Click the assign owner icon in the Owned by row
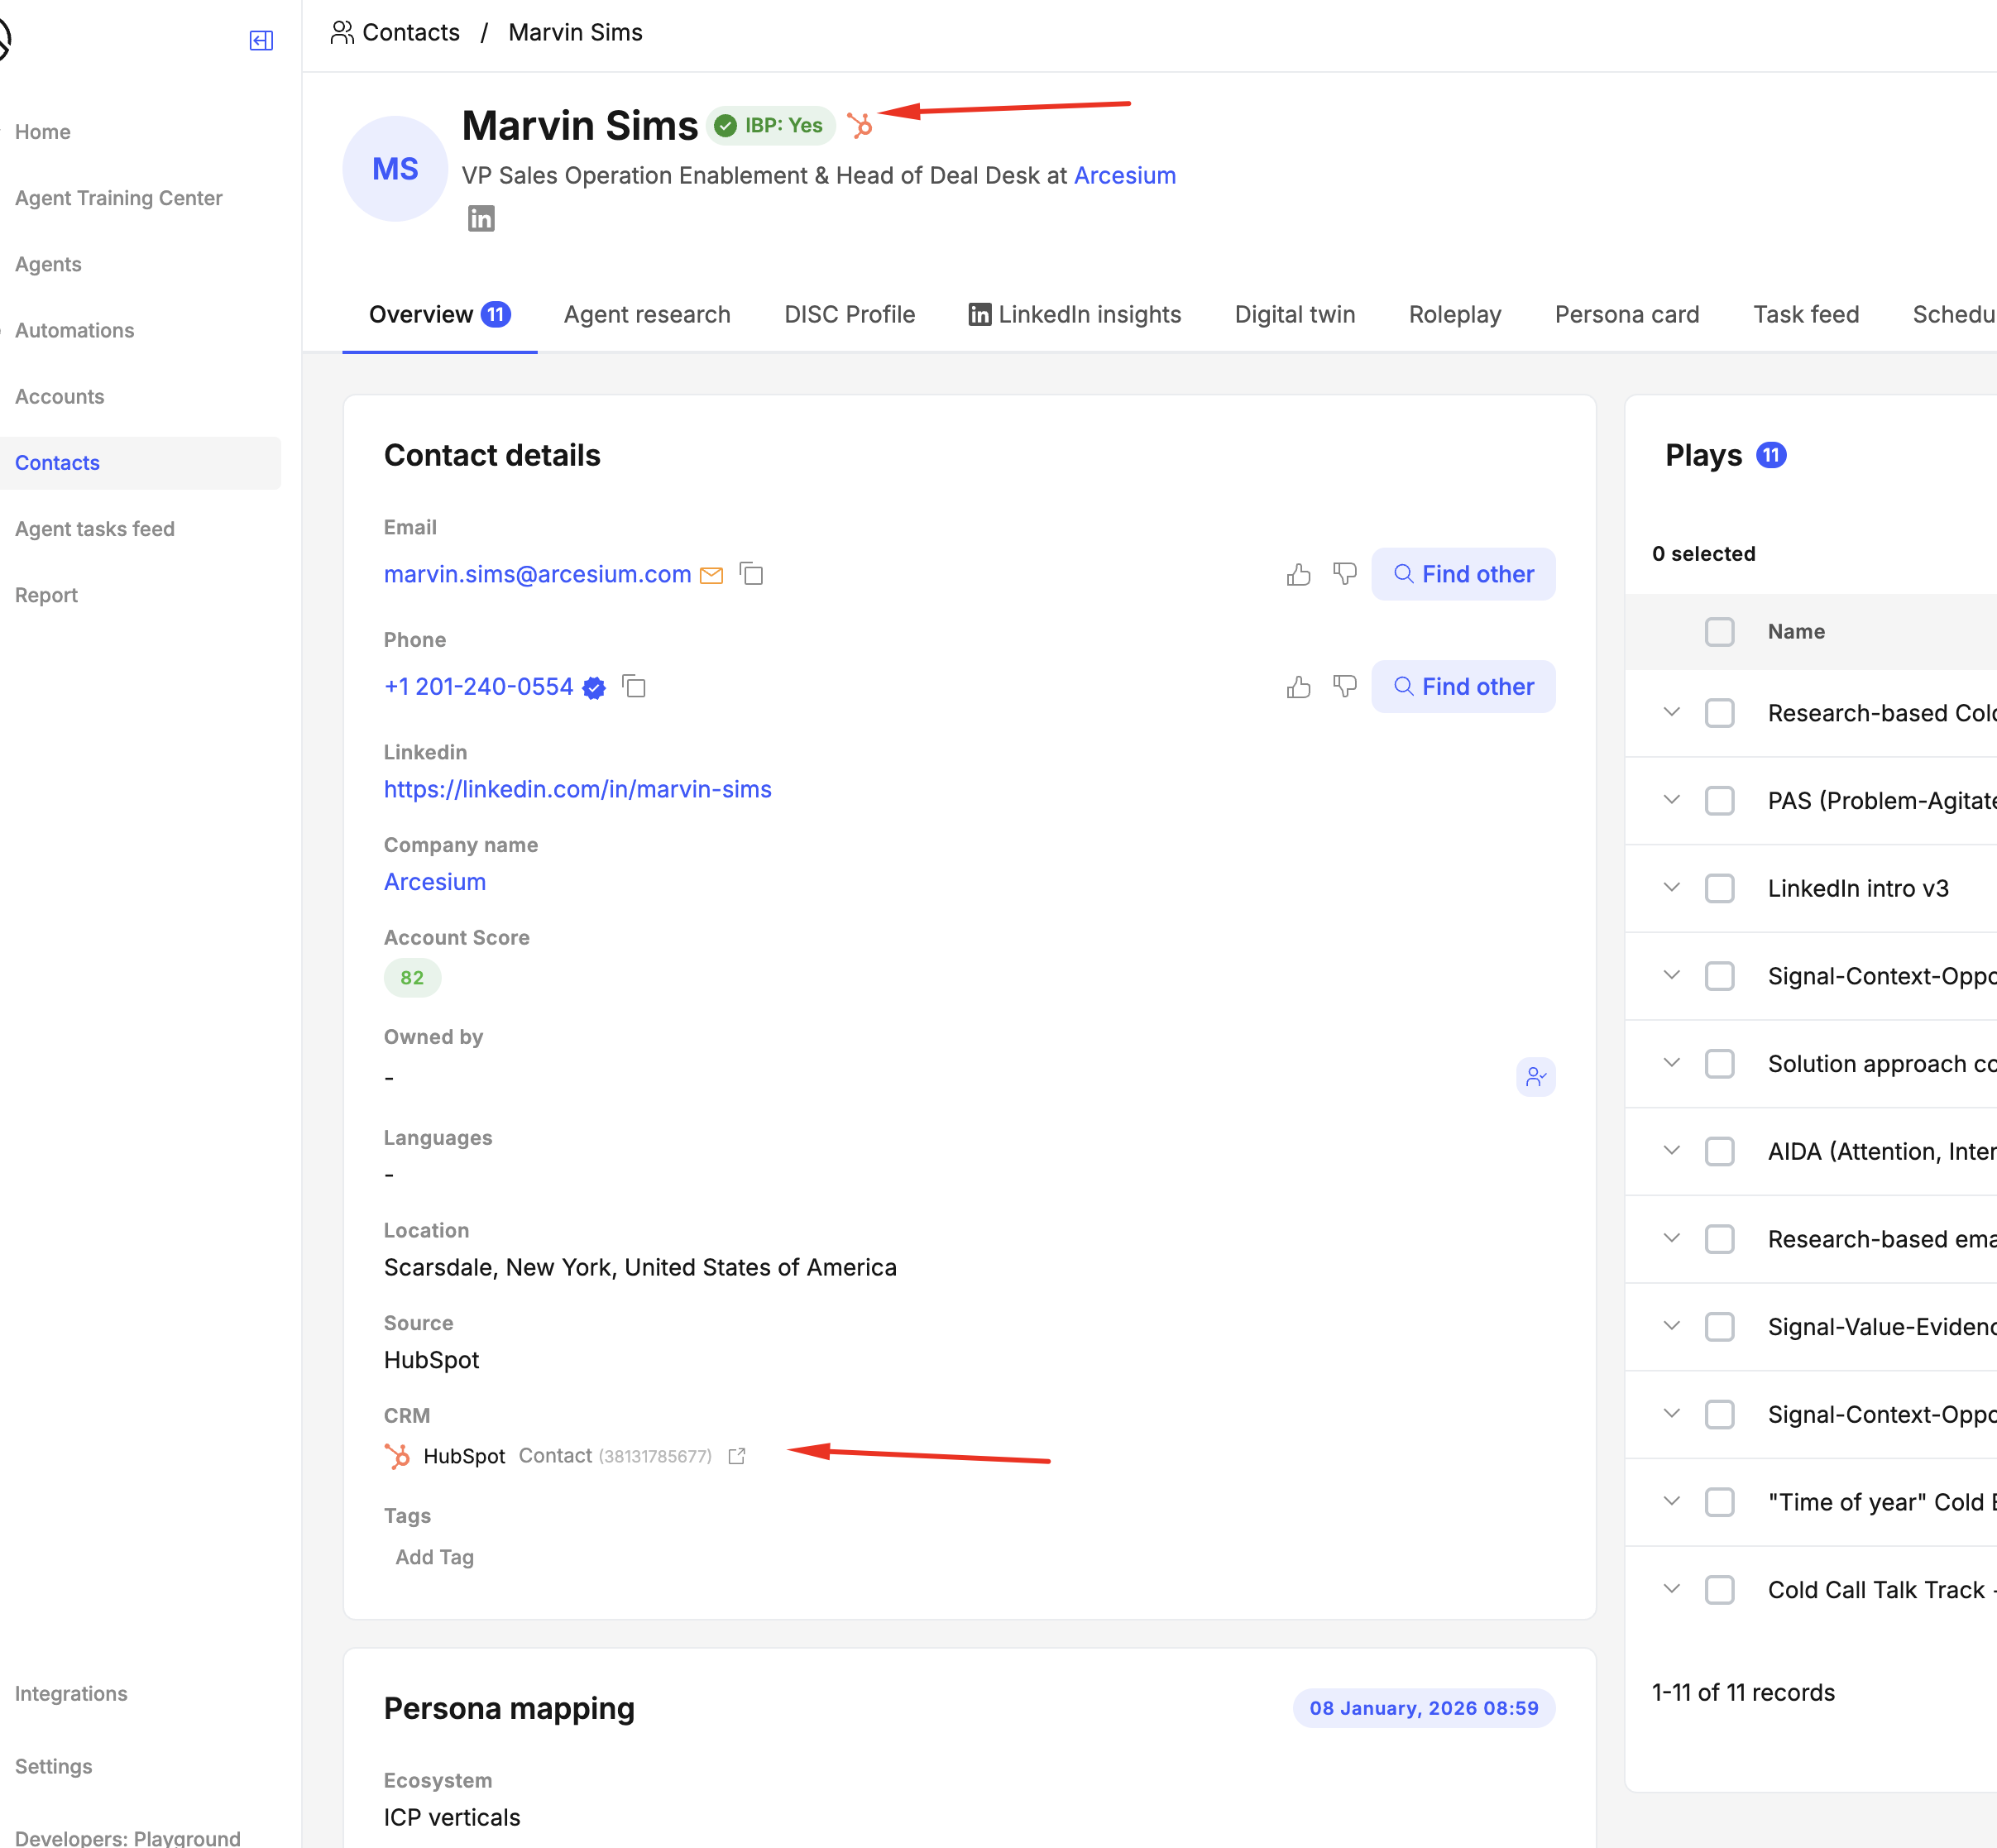The image size is (1997, 1848). (x=1535, y=1077)
